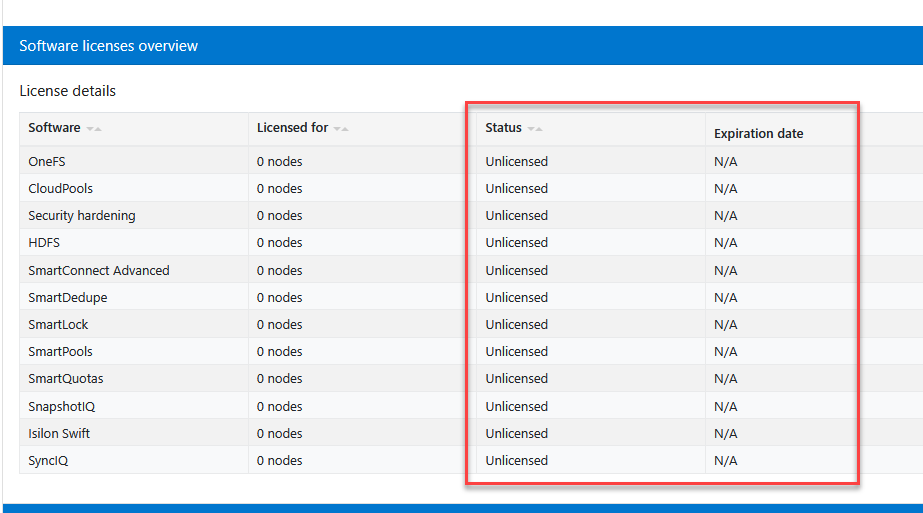This screenshot has height=513, width=923.
Task: Click the SmartConnect Advanced N/A expiration
Action: tap(725, 270)
